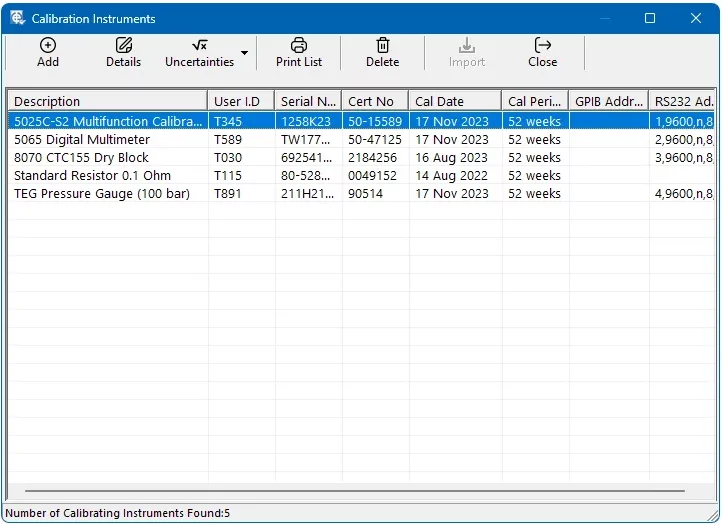
Task: Click the User I.D column header
Action: tap(241, 101)
